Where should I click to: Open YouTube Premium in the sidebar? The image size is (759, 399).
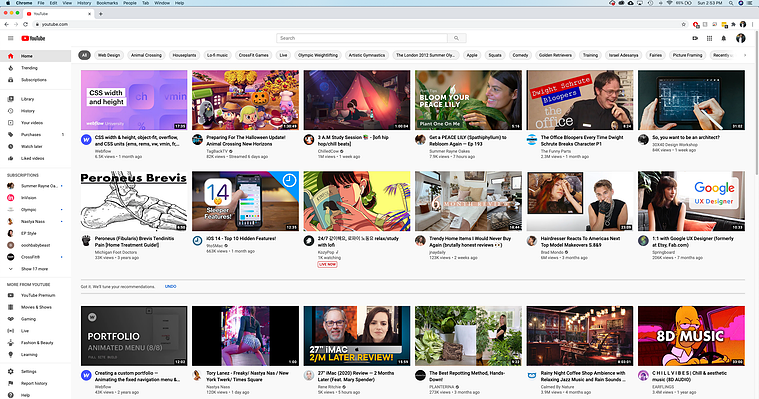coord(35,295)
